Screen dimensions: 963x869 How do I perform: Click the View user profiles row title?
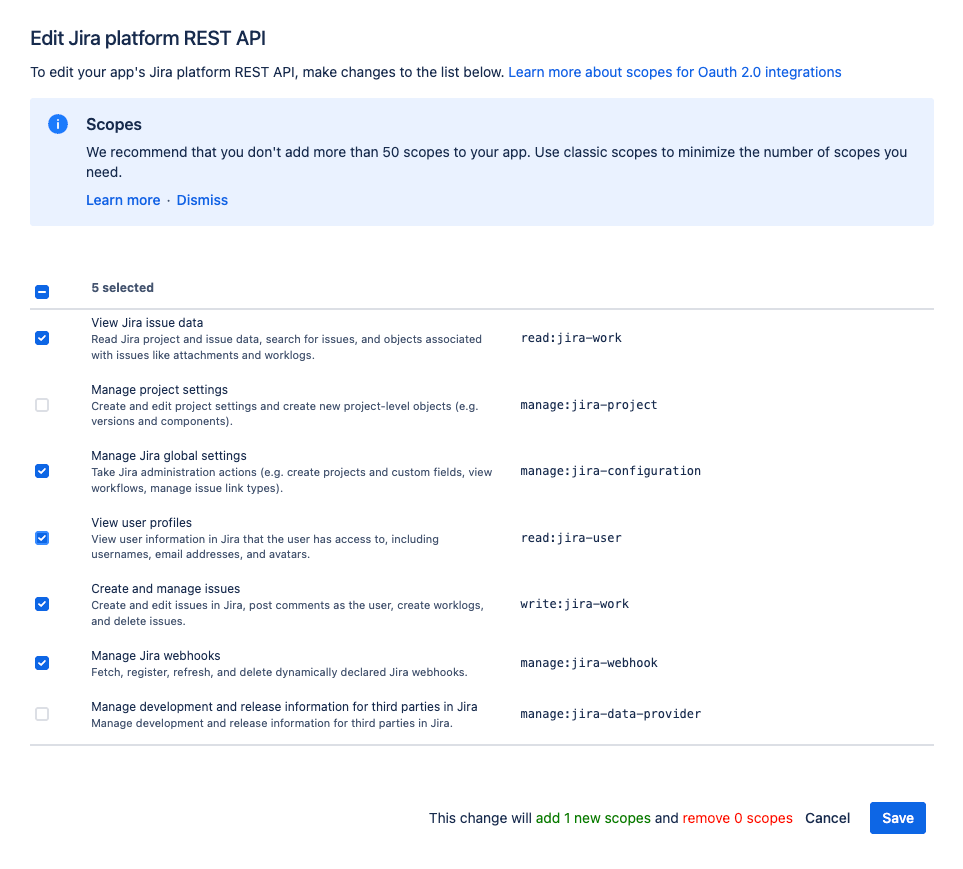[x=141, y=523]
